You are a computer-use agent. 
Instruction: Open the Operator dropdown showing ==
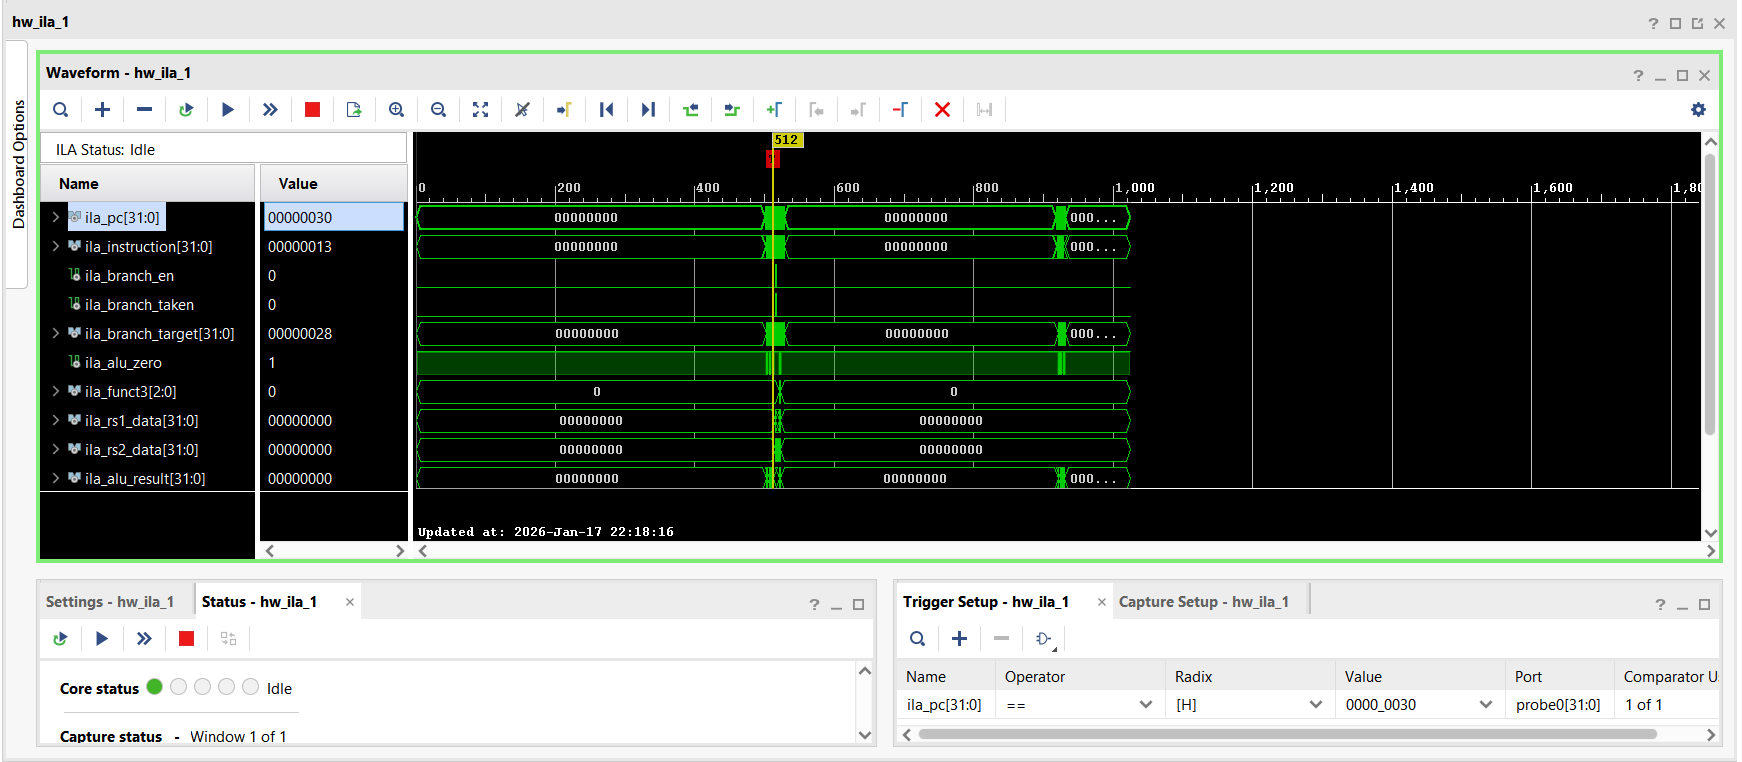1080,705
